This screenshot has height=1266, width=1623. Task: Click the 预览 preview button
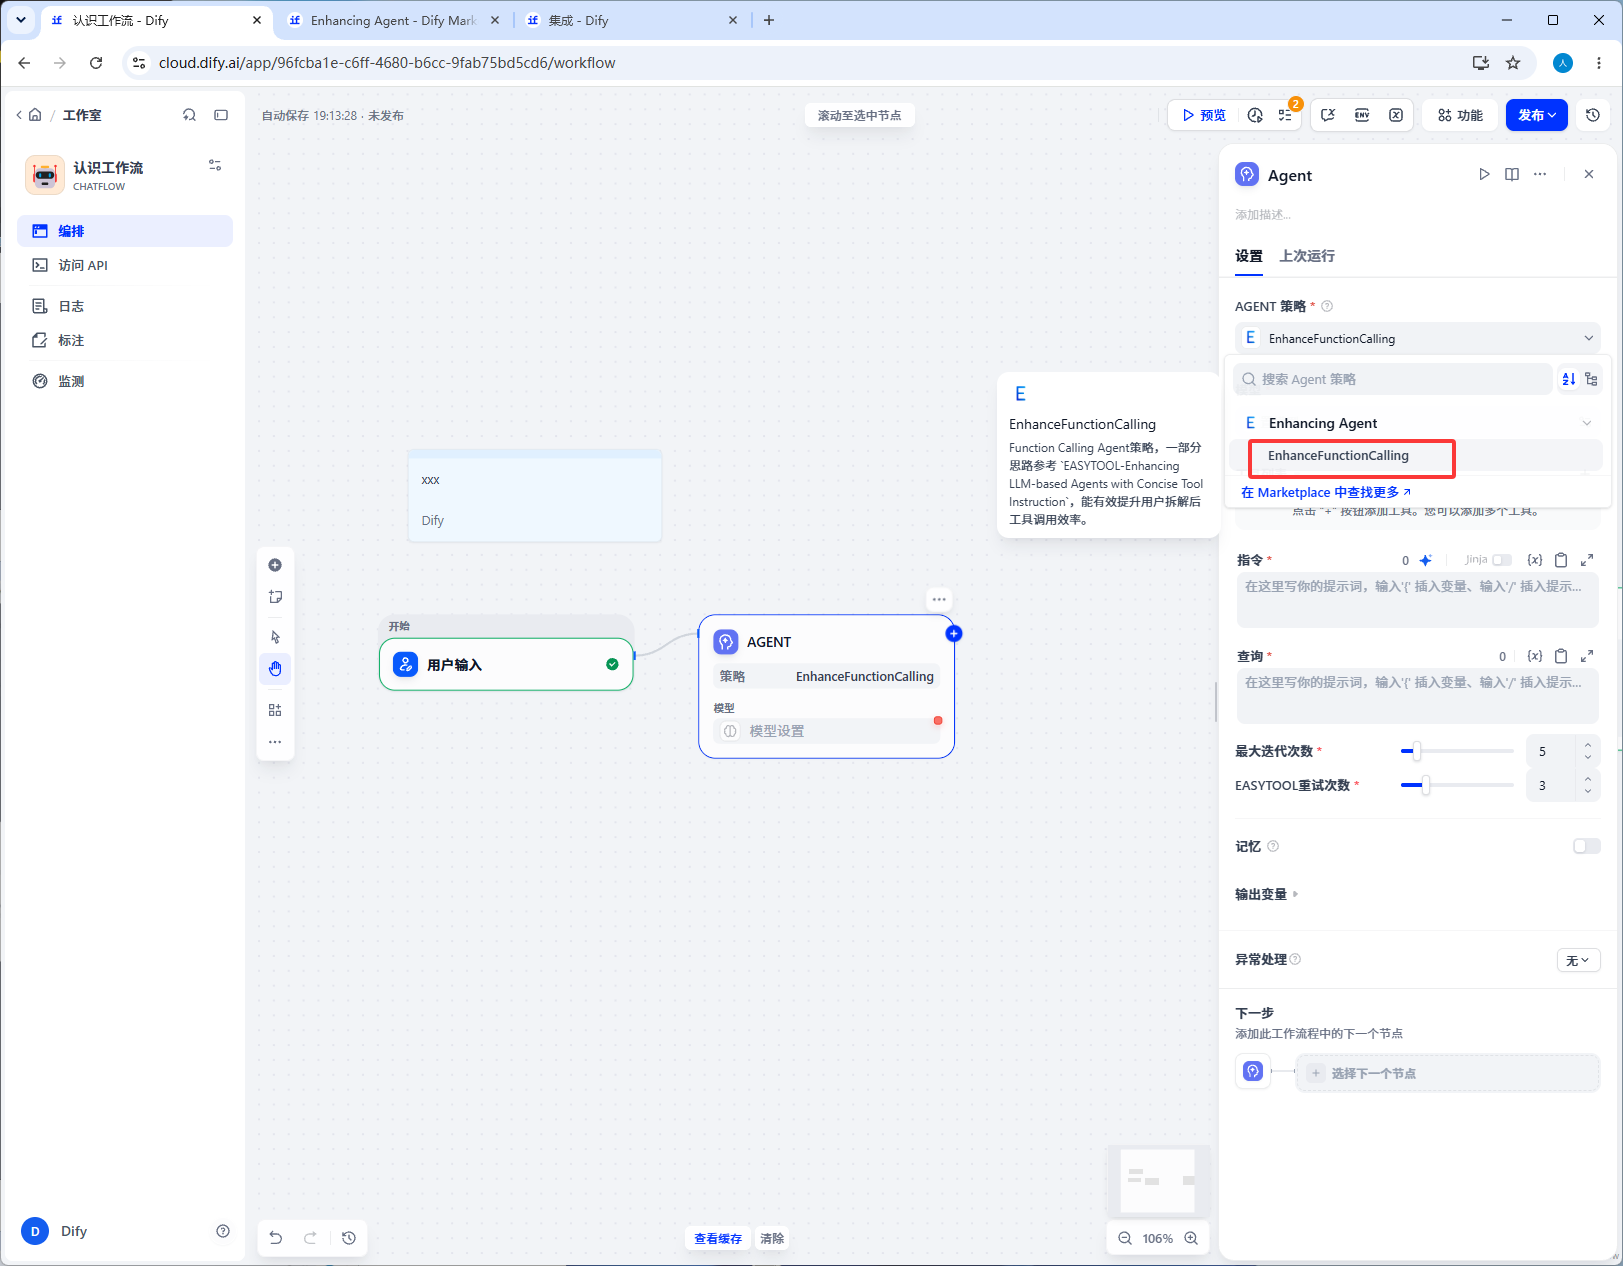pos(1204,115)
